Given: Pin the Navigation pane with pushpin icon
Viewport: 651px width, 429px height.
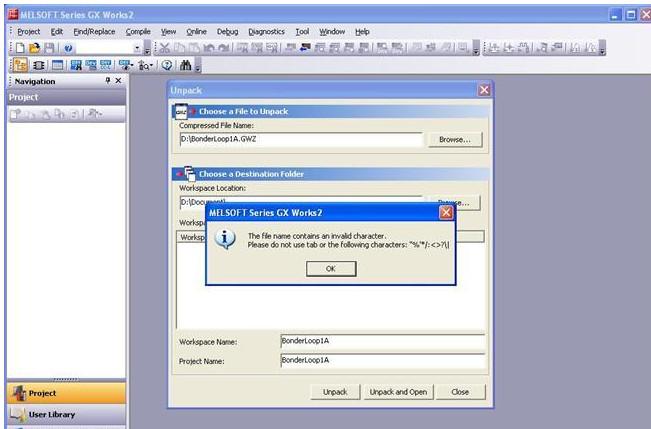Looking at the screenshot, I should click(x=108, y=81).
